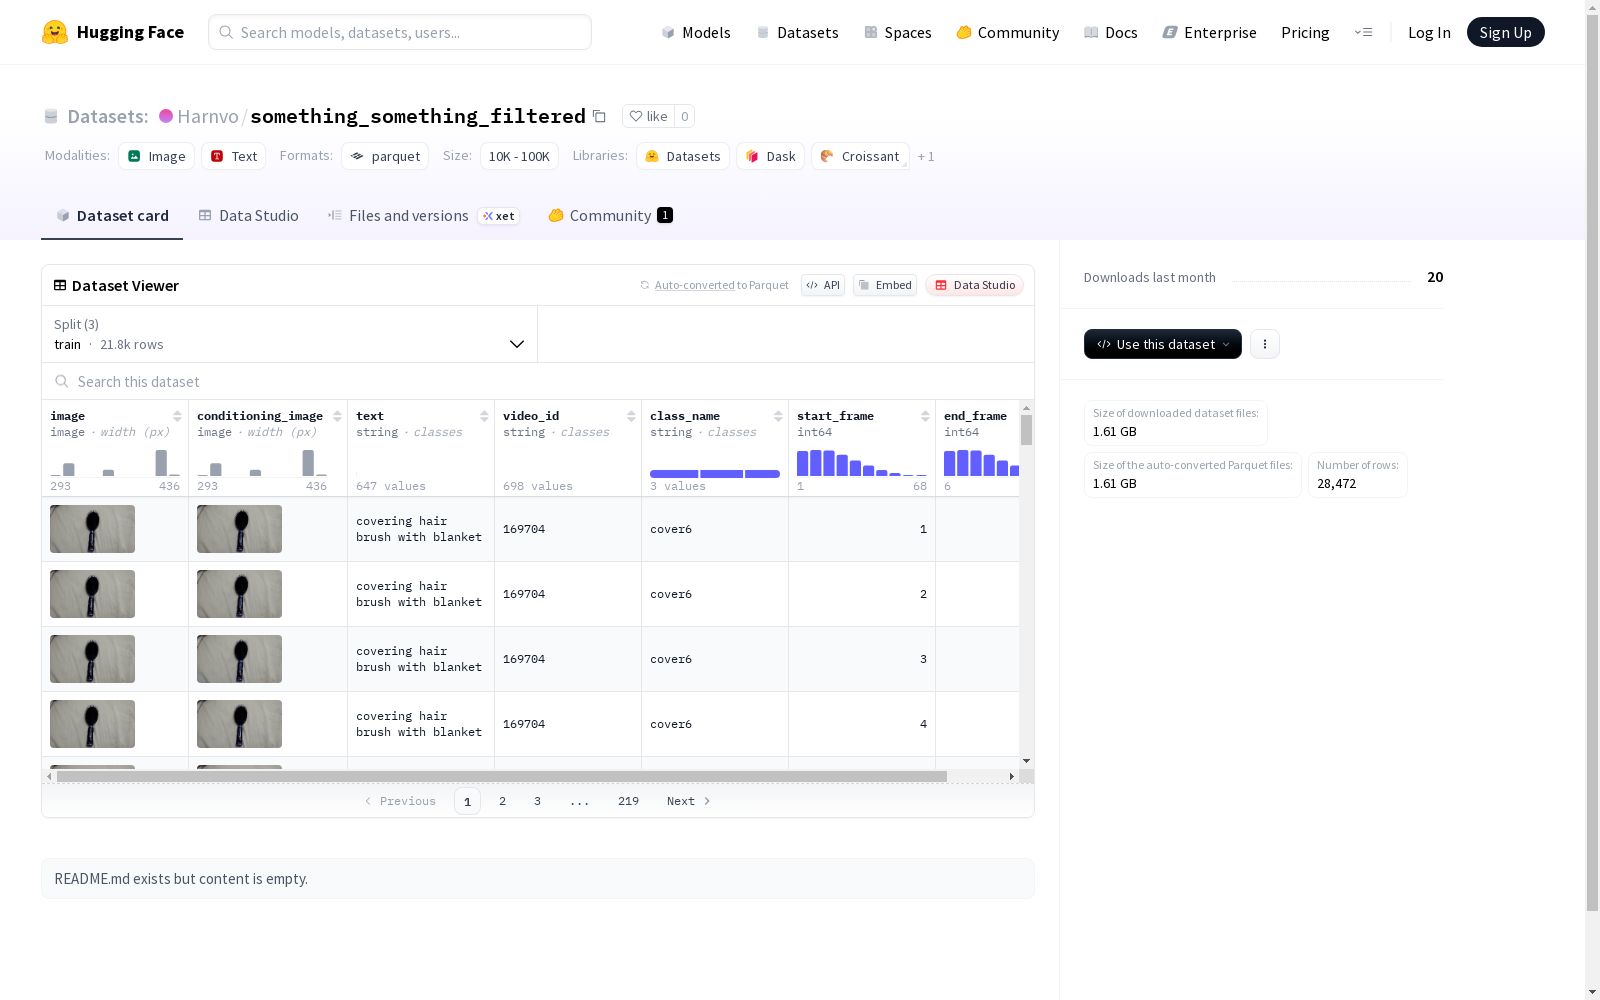Click the table's vertical scroll down arrow

pos(1026,761)
